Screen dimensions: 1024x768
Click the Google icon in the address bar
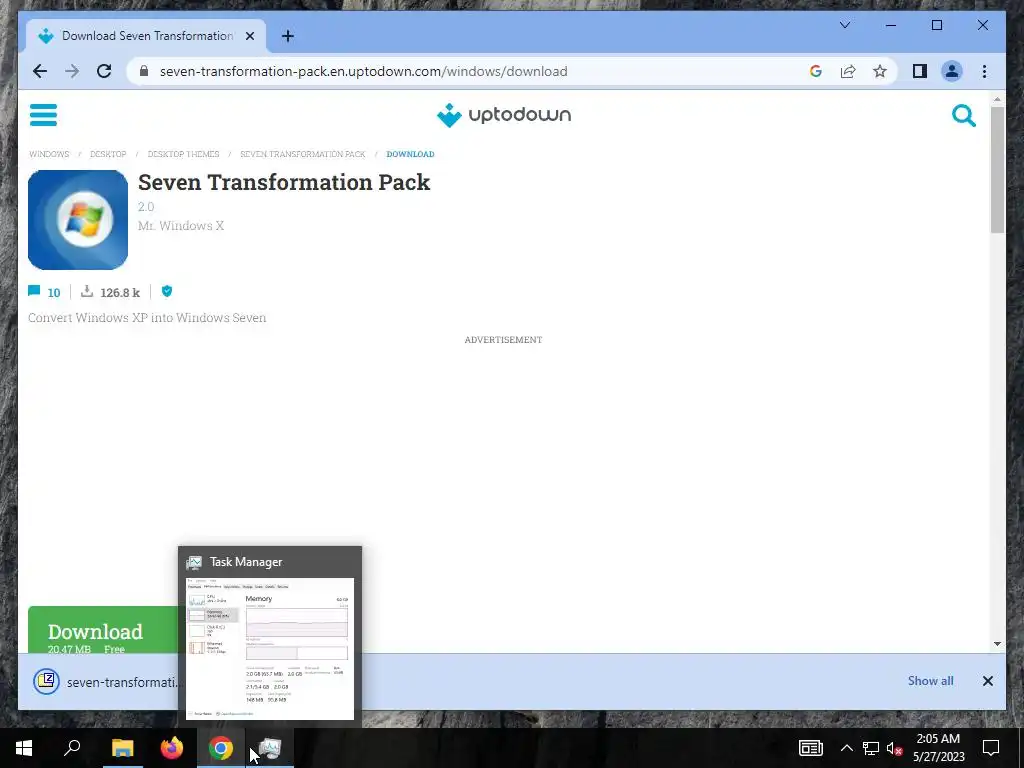[x=816, y=71]
